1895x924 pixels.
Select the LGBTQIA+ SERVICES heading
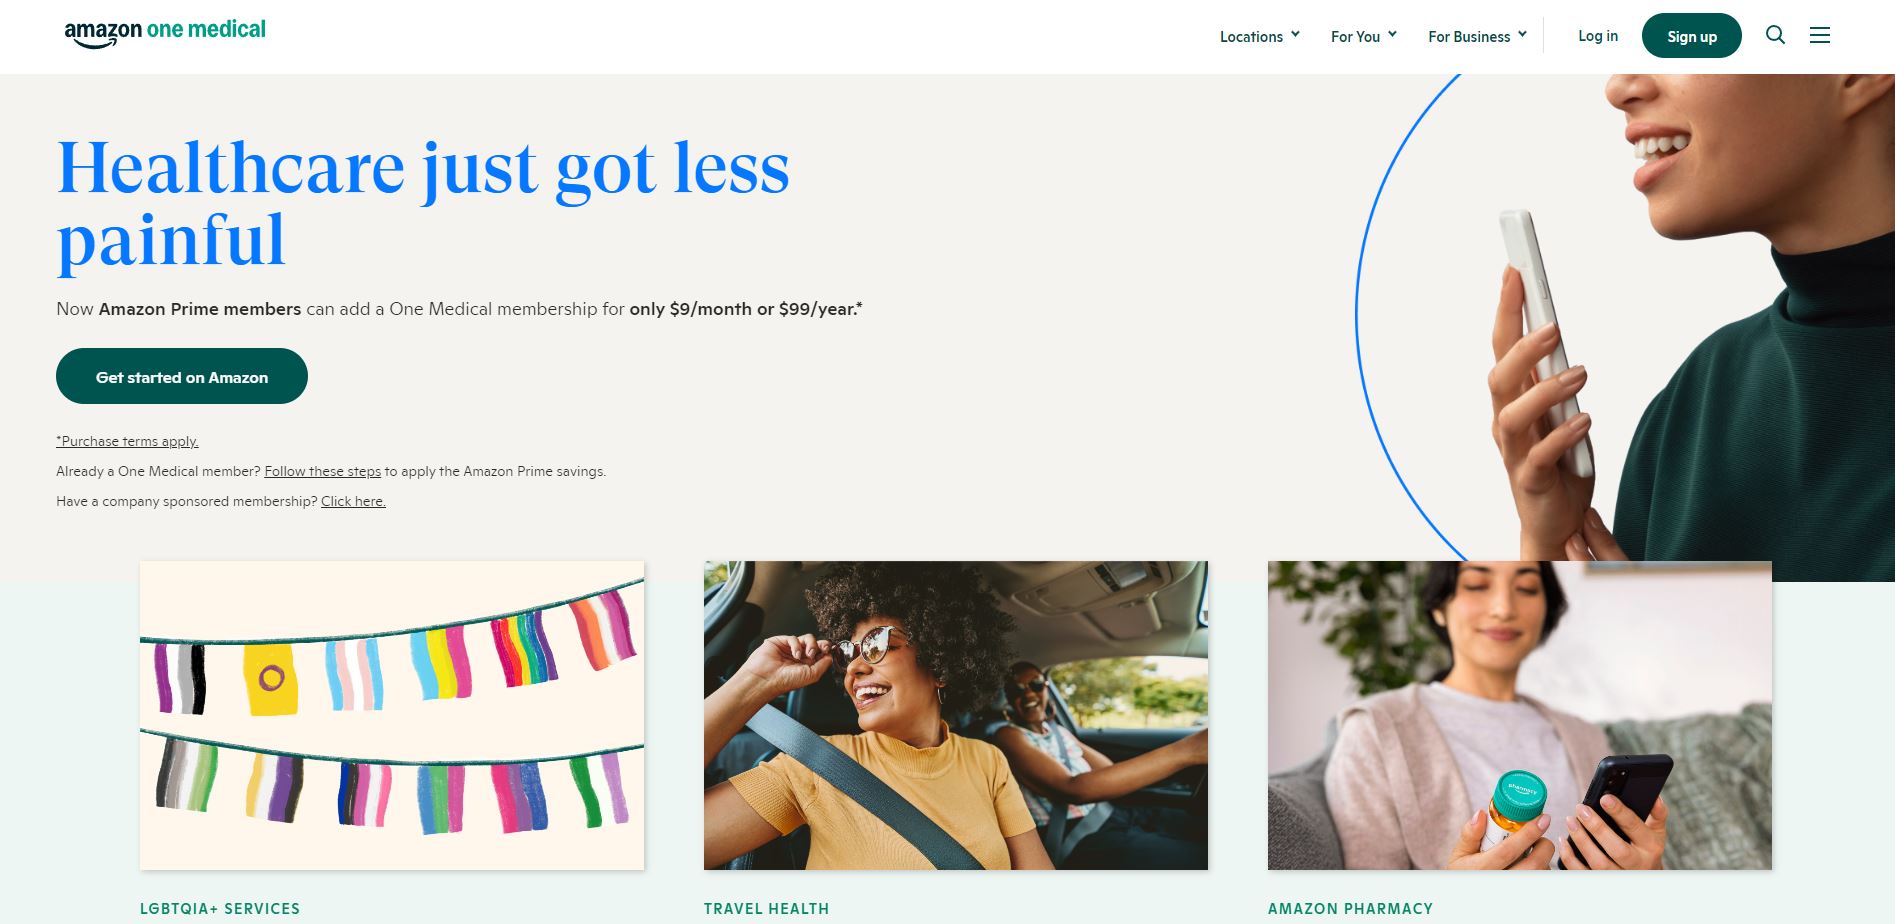[x=220, y=909]
